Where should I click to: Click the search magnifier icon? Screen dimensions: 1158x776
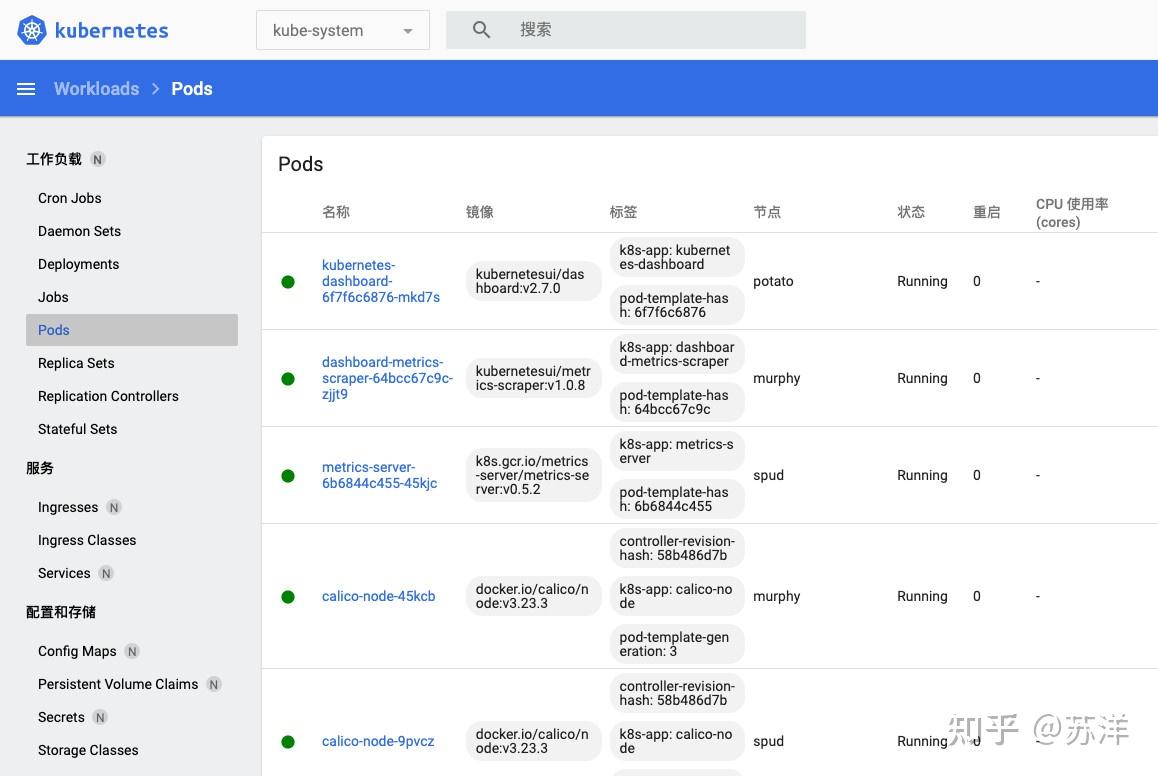(481, 30)
